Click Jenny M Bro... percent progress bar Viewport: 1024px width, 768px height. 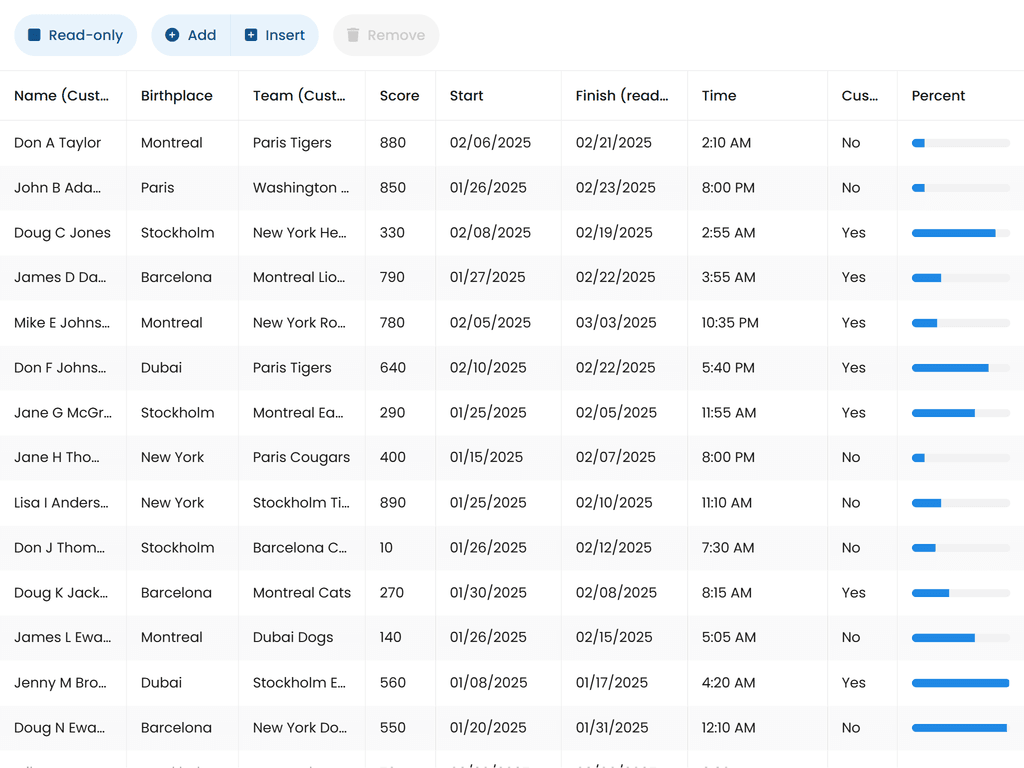(960, 683)
